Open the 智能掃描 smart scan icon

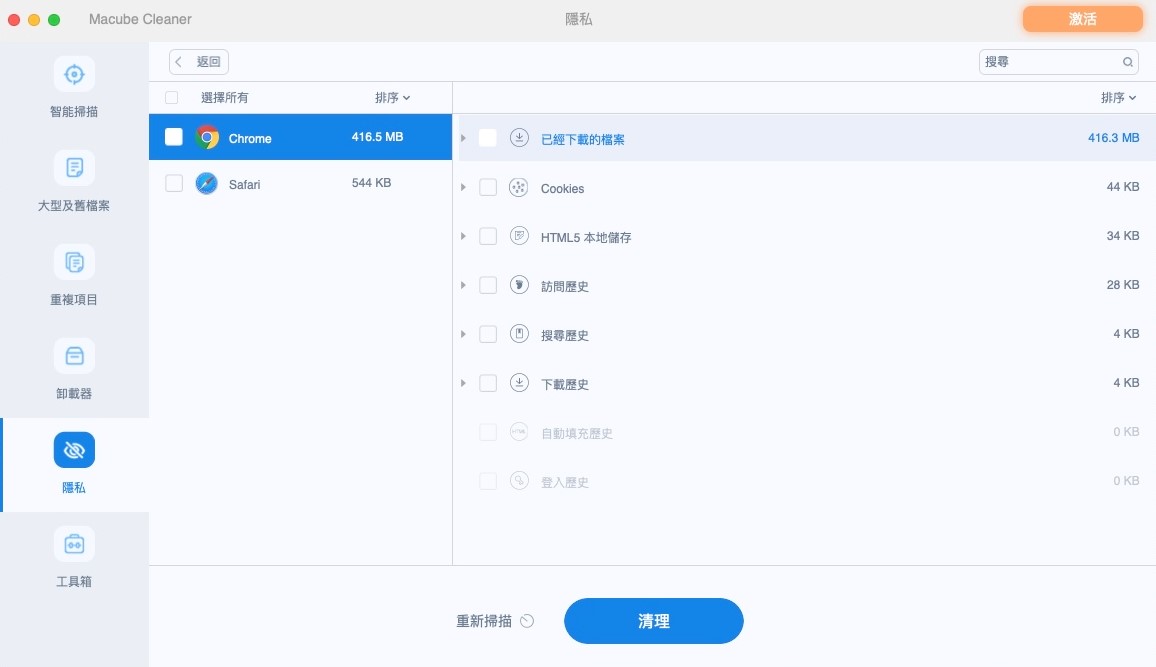74,74
